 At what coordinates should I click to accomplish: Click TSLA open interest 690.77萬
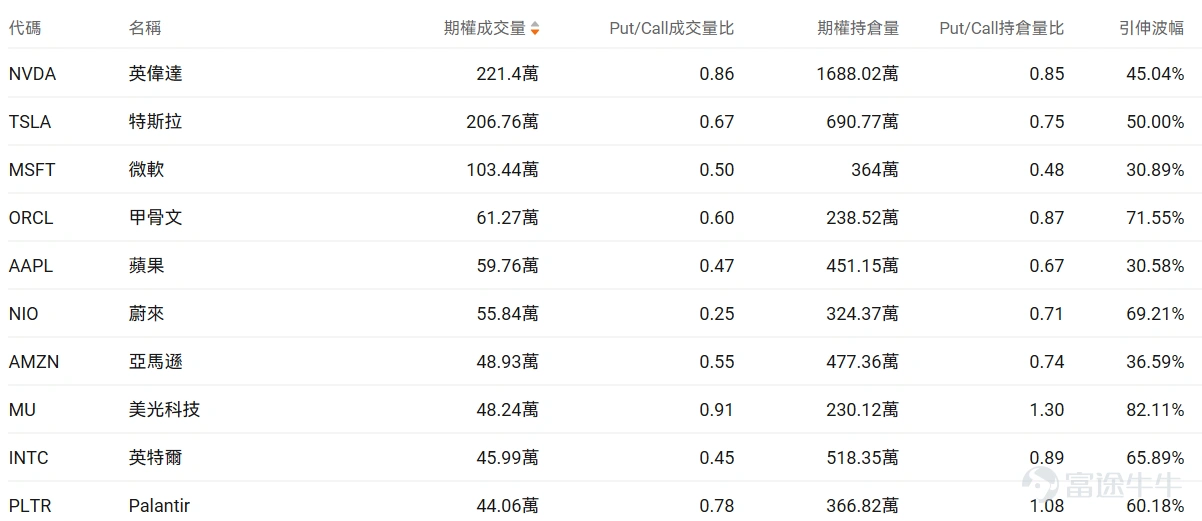tap(863, 122)
